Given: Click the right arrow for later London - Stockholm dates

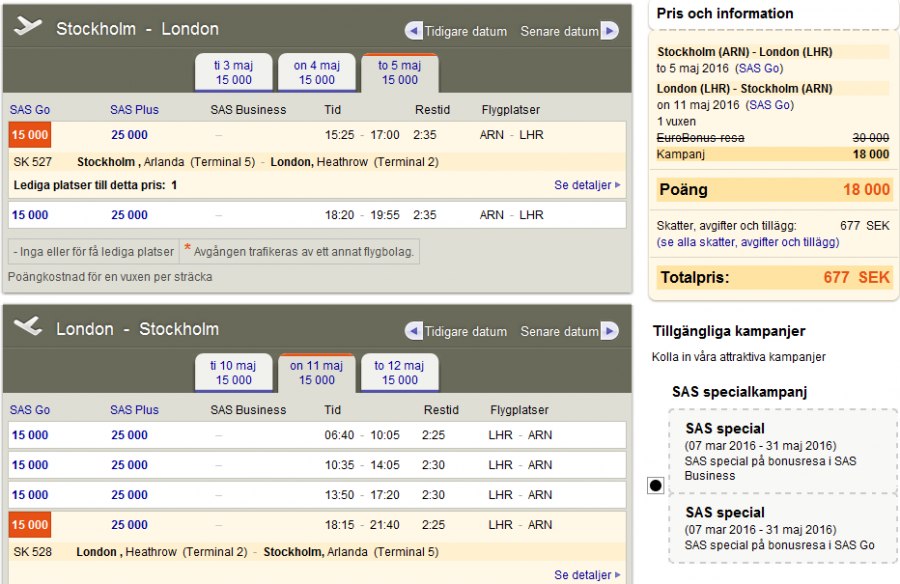Looking at the screenshot, I should click(x=610, y=331).
